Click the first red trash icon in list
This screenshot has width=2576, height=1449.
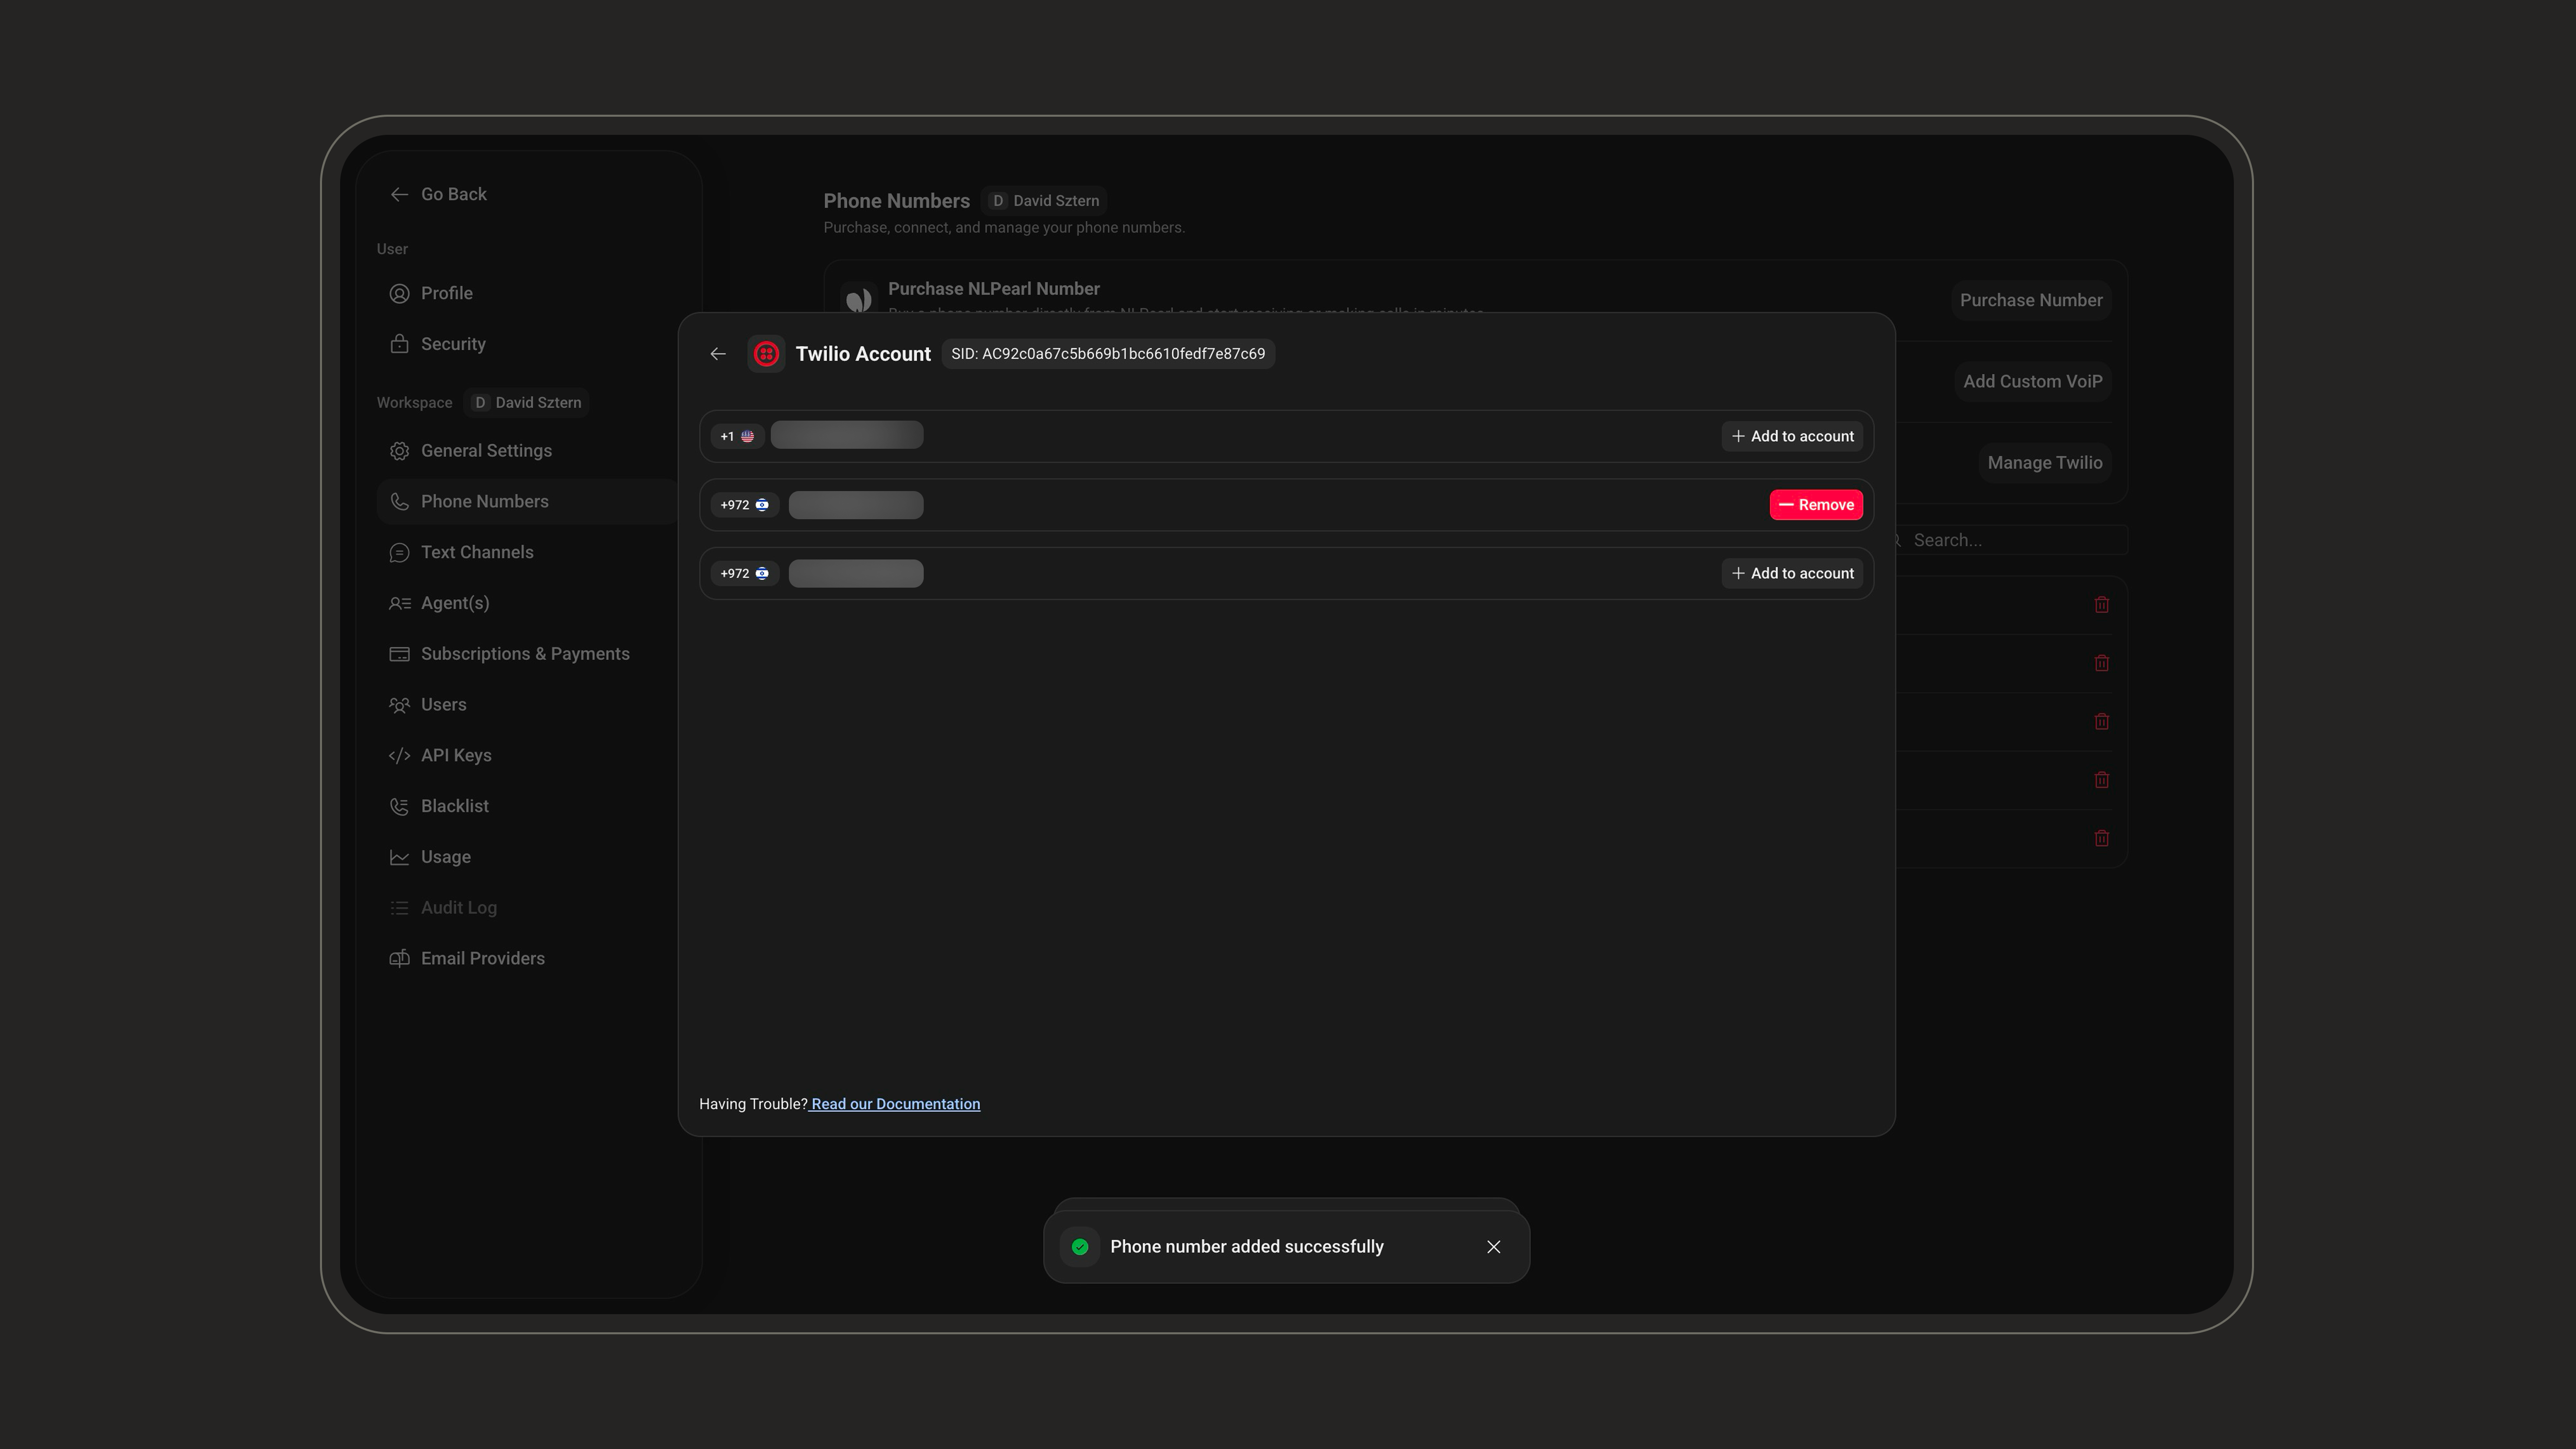(2102, 605)
